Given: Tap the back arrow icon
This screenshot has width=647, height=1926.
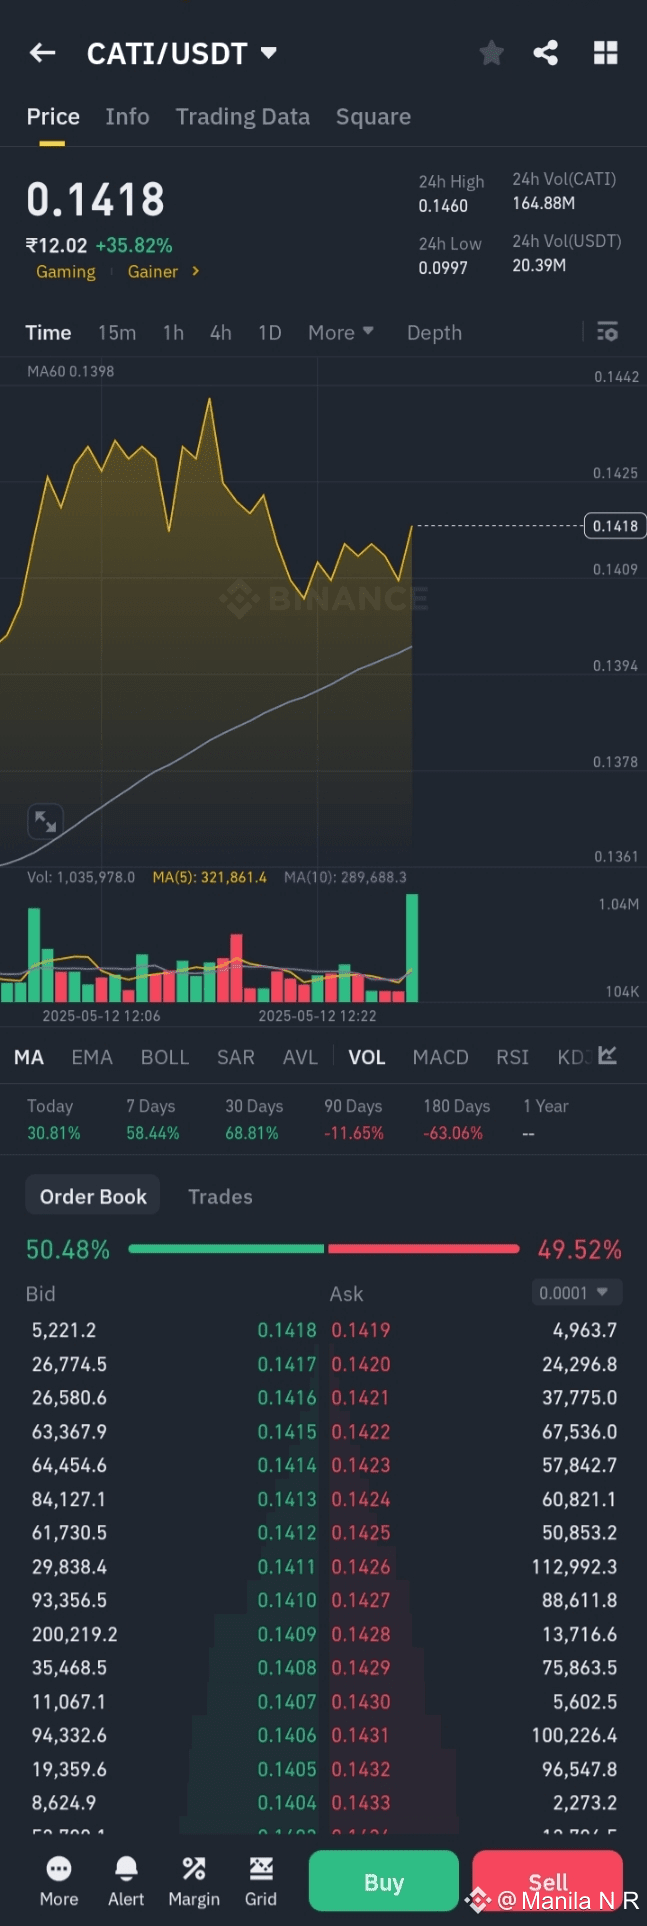Looking at the screenshot, I should 42,53.
